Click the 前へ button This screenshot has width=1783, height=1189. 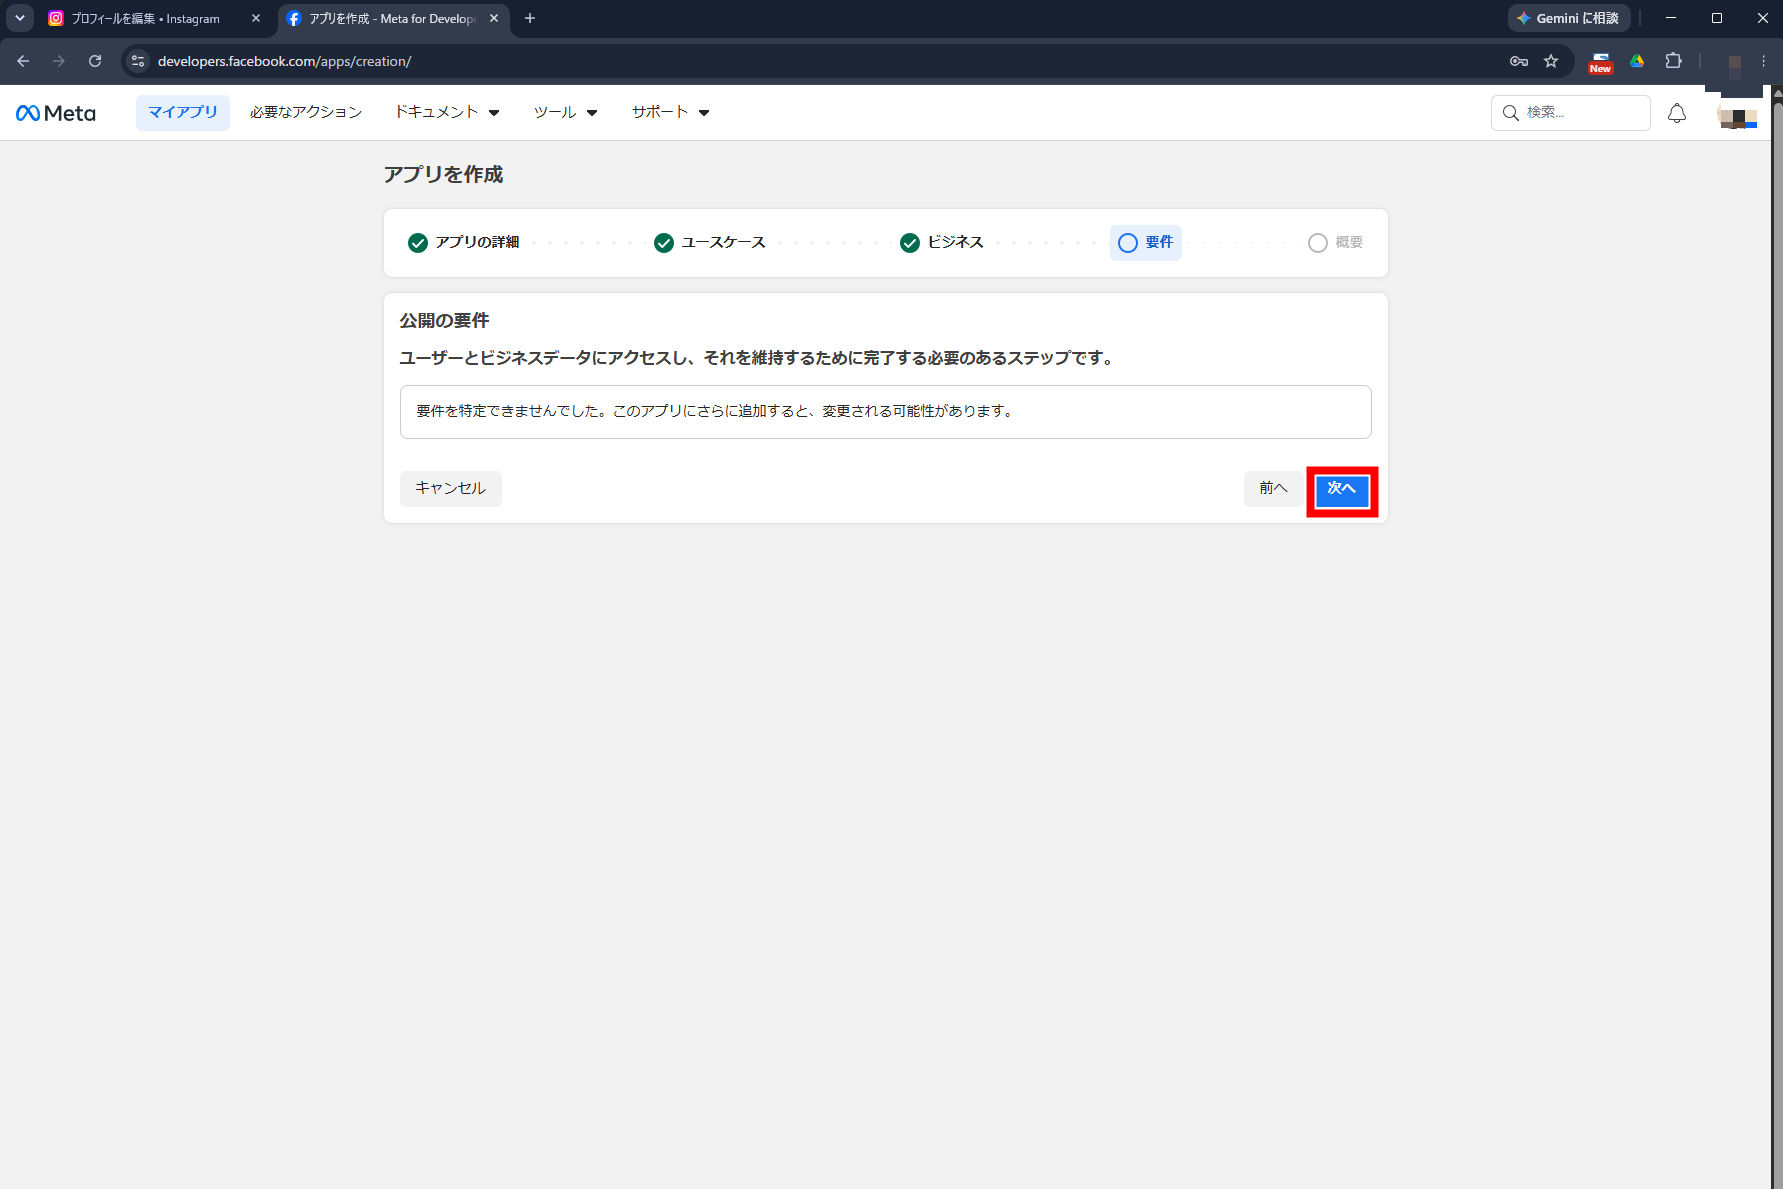(1273, 489)
